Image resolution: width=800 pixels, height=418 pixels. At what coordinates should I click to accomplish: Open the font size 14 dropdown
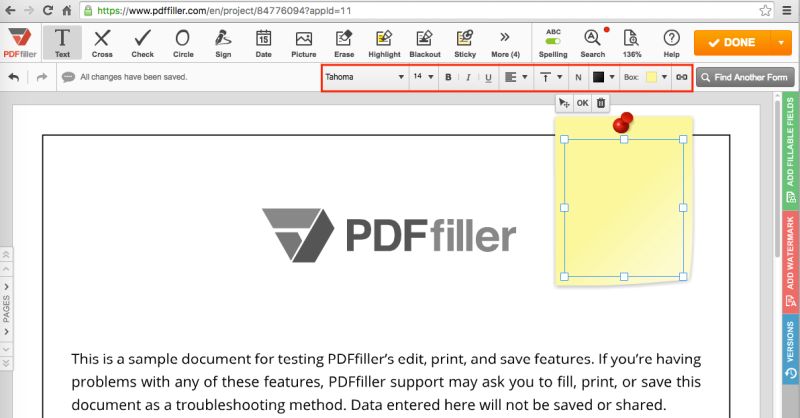point(423,77)
